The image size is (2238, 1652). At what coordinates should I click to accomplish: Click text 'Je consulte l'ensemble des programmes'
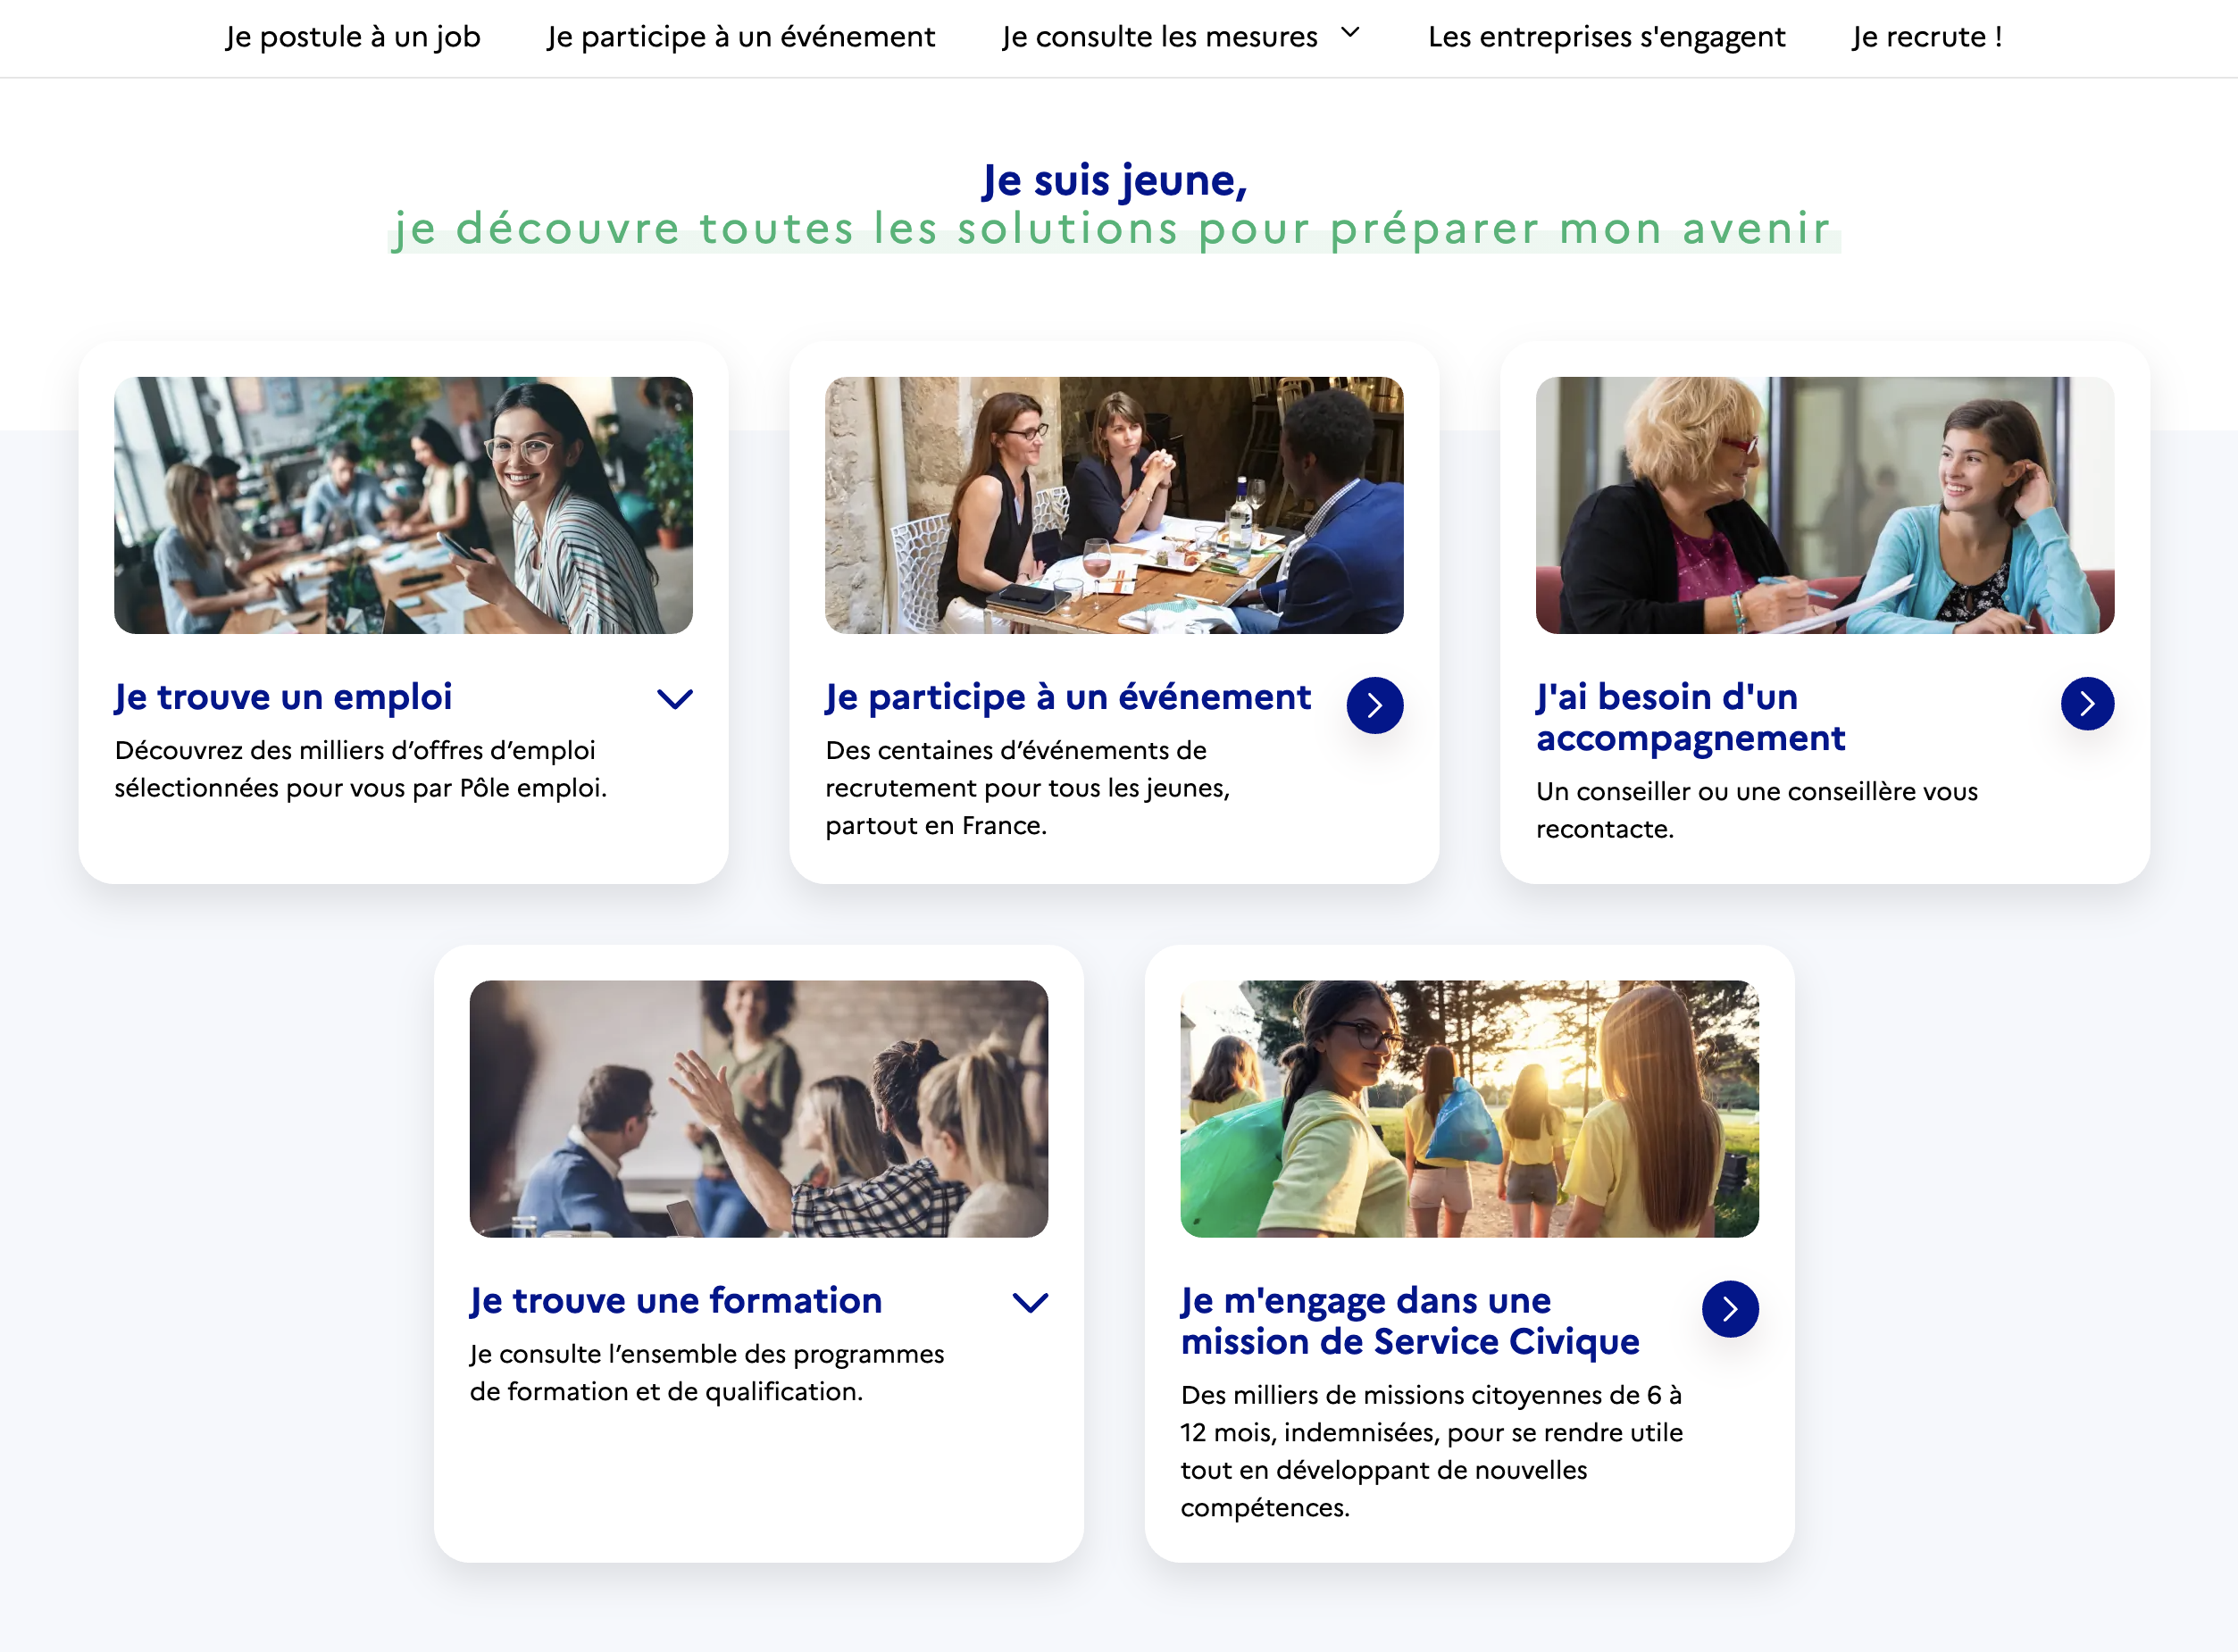[x=707, y=1355]
